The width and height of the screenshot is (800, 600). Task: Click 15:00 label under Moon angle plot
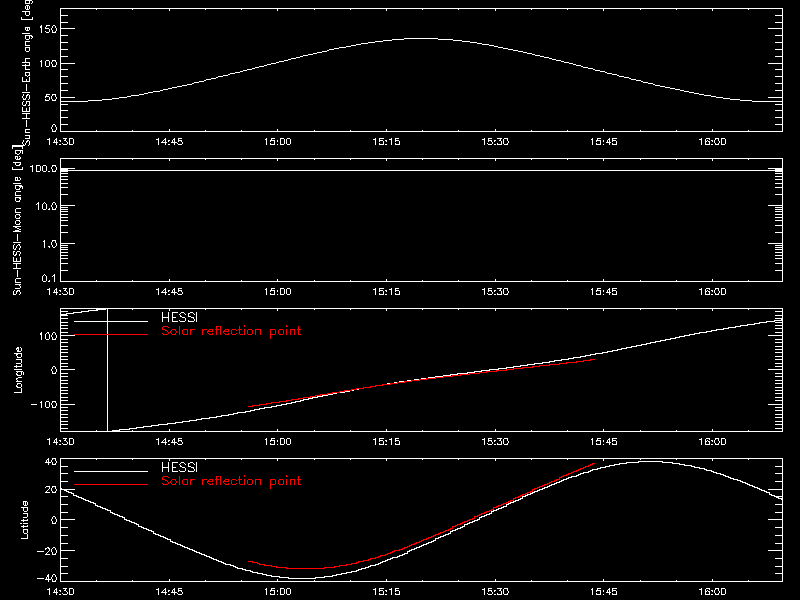[278, 292]
